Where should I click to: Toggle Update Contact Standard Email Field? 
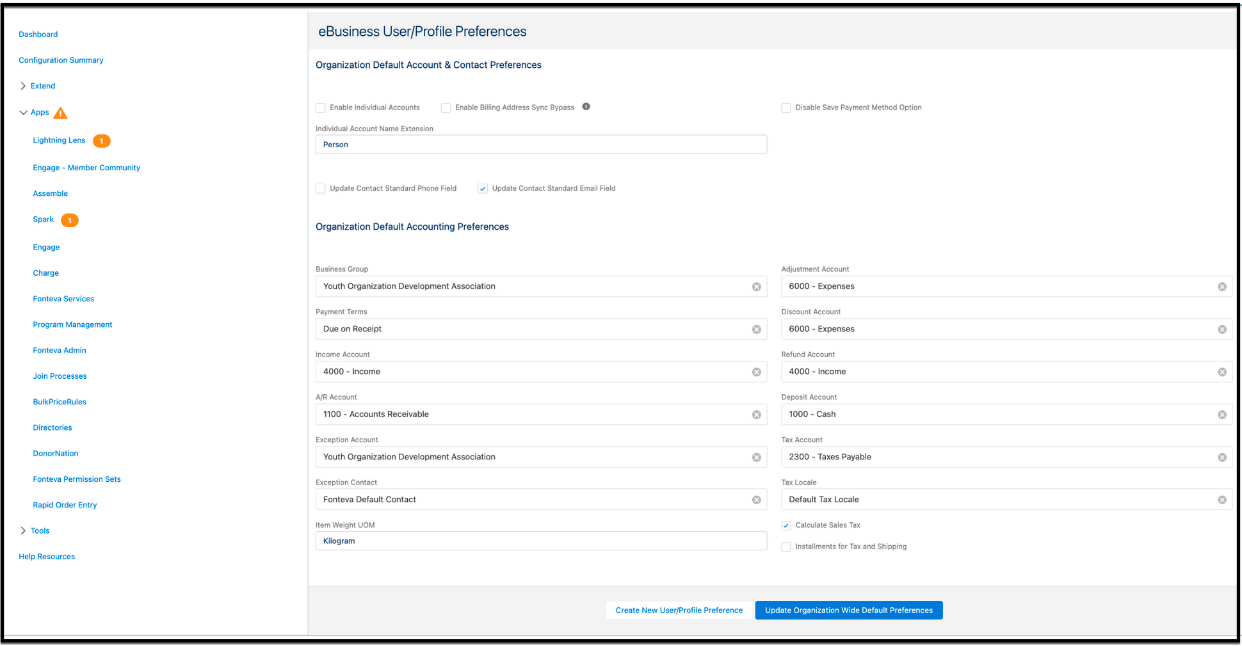(483, 188)
